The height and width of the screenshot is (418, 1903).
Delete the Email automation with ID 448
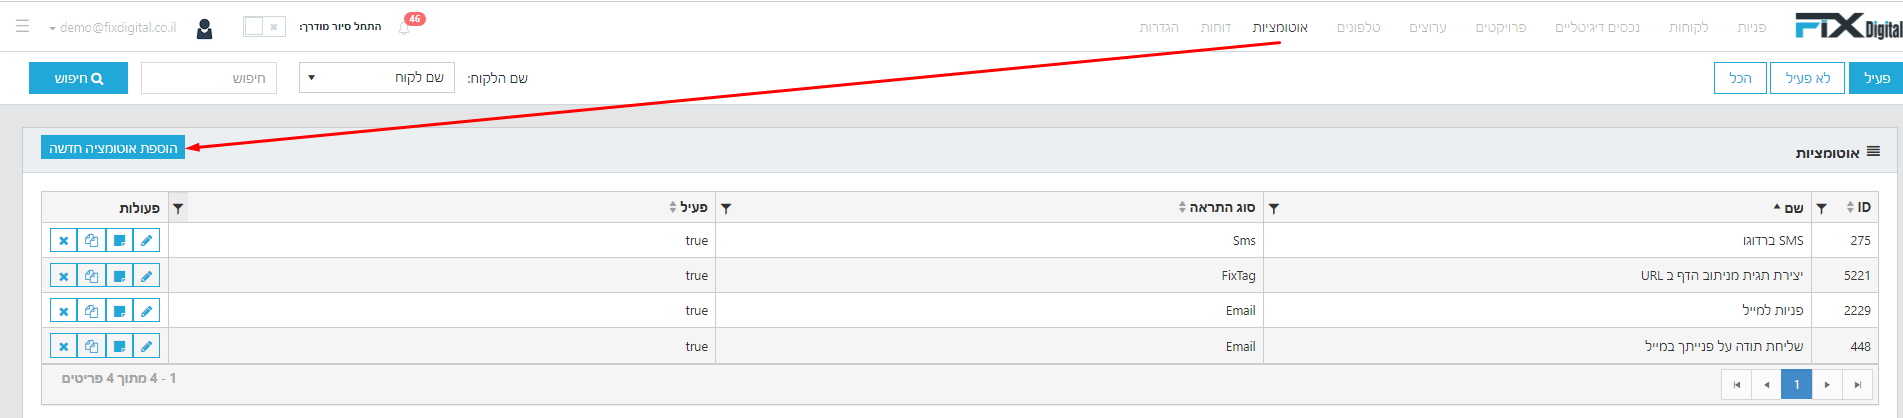pyautogui.click(x=63, y=346)
